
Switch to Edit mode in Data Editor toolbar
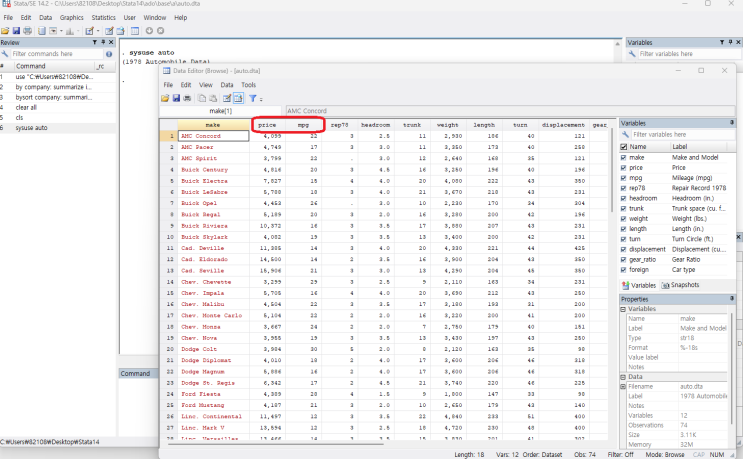pyautogui.click(x=225, y=98)
